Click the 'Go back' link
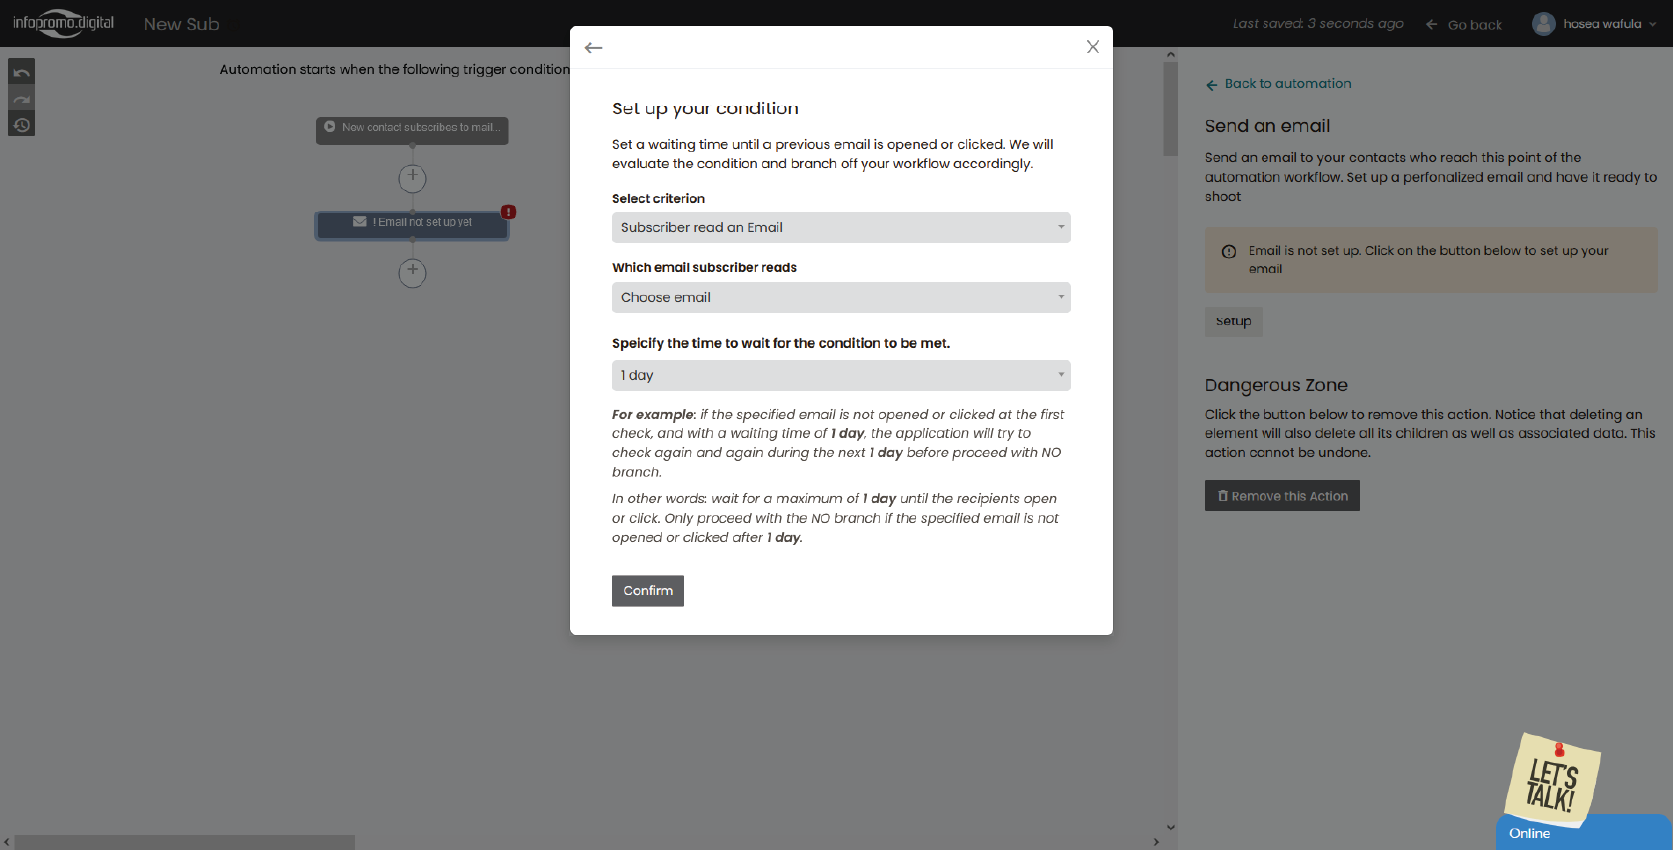The height and width of the screenshot is (850, 1673). point(1463,25)
